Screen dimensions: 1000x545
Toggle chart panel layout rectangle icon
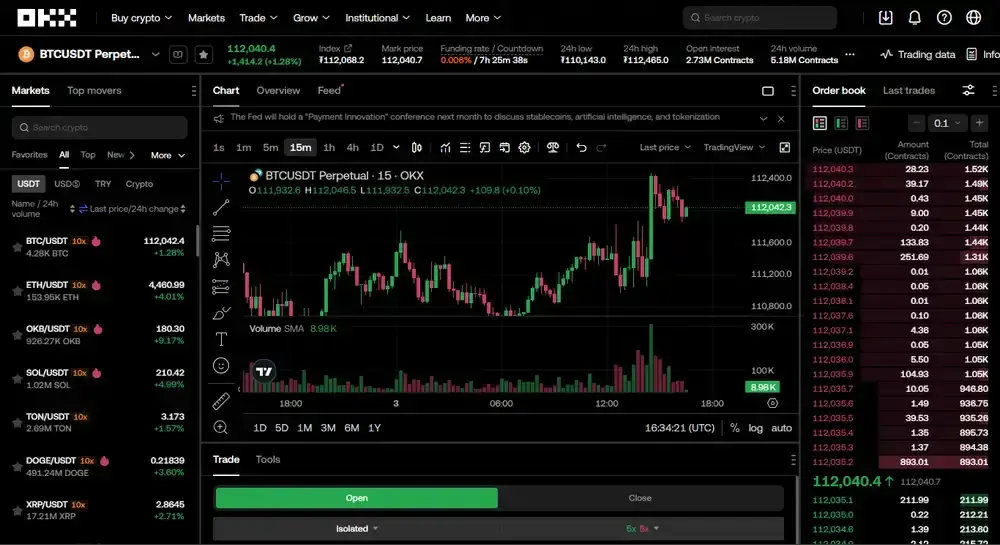pyautogui.click(x=768, y=91)
